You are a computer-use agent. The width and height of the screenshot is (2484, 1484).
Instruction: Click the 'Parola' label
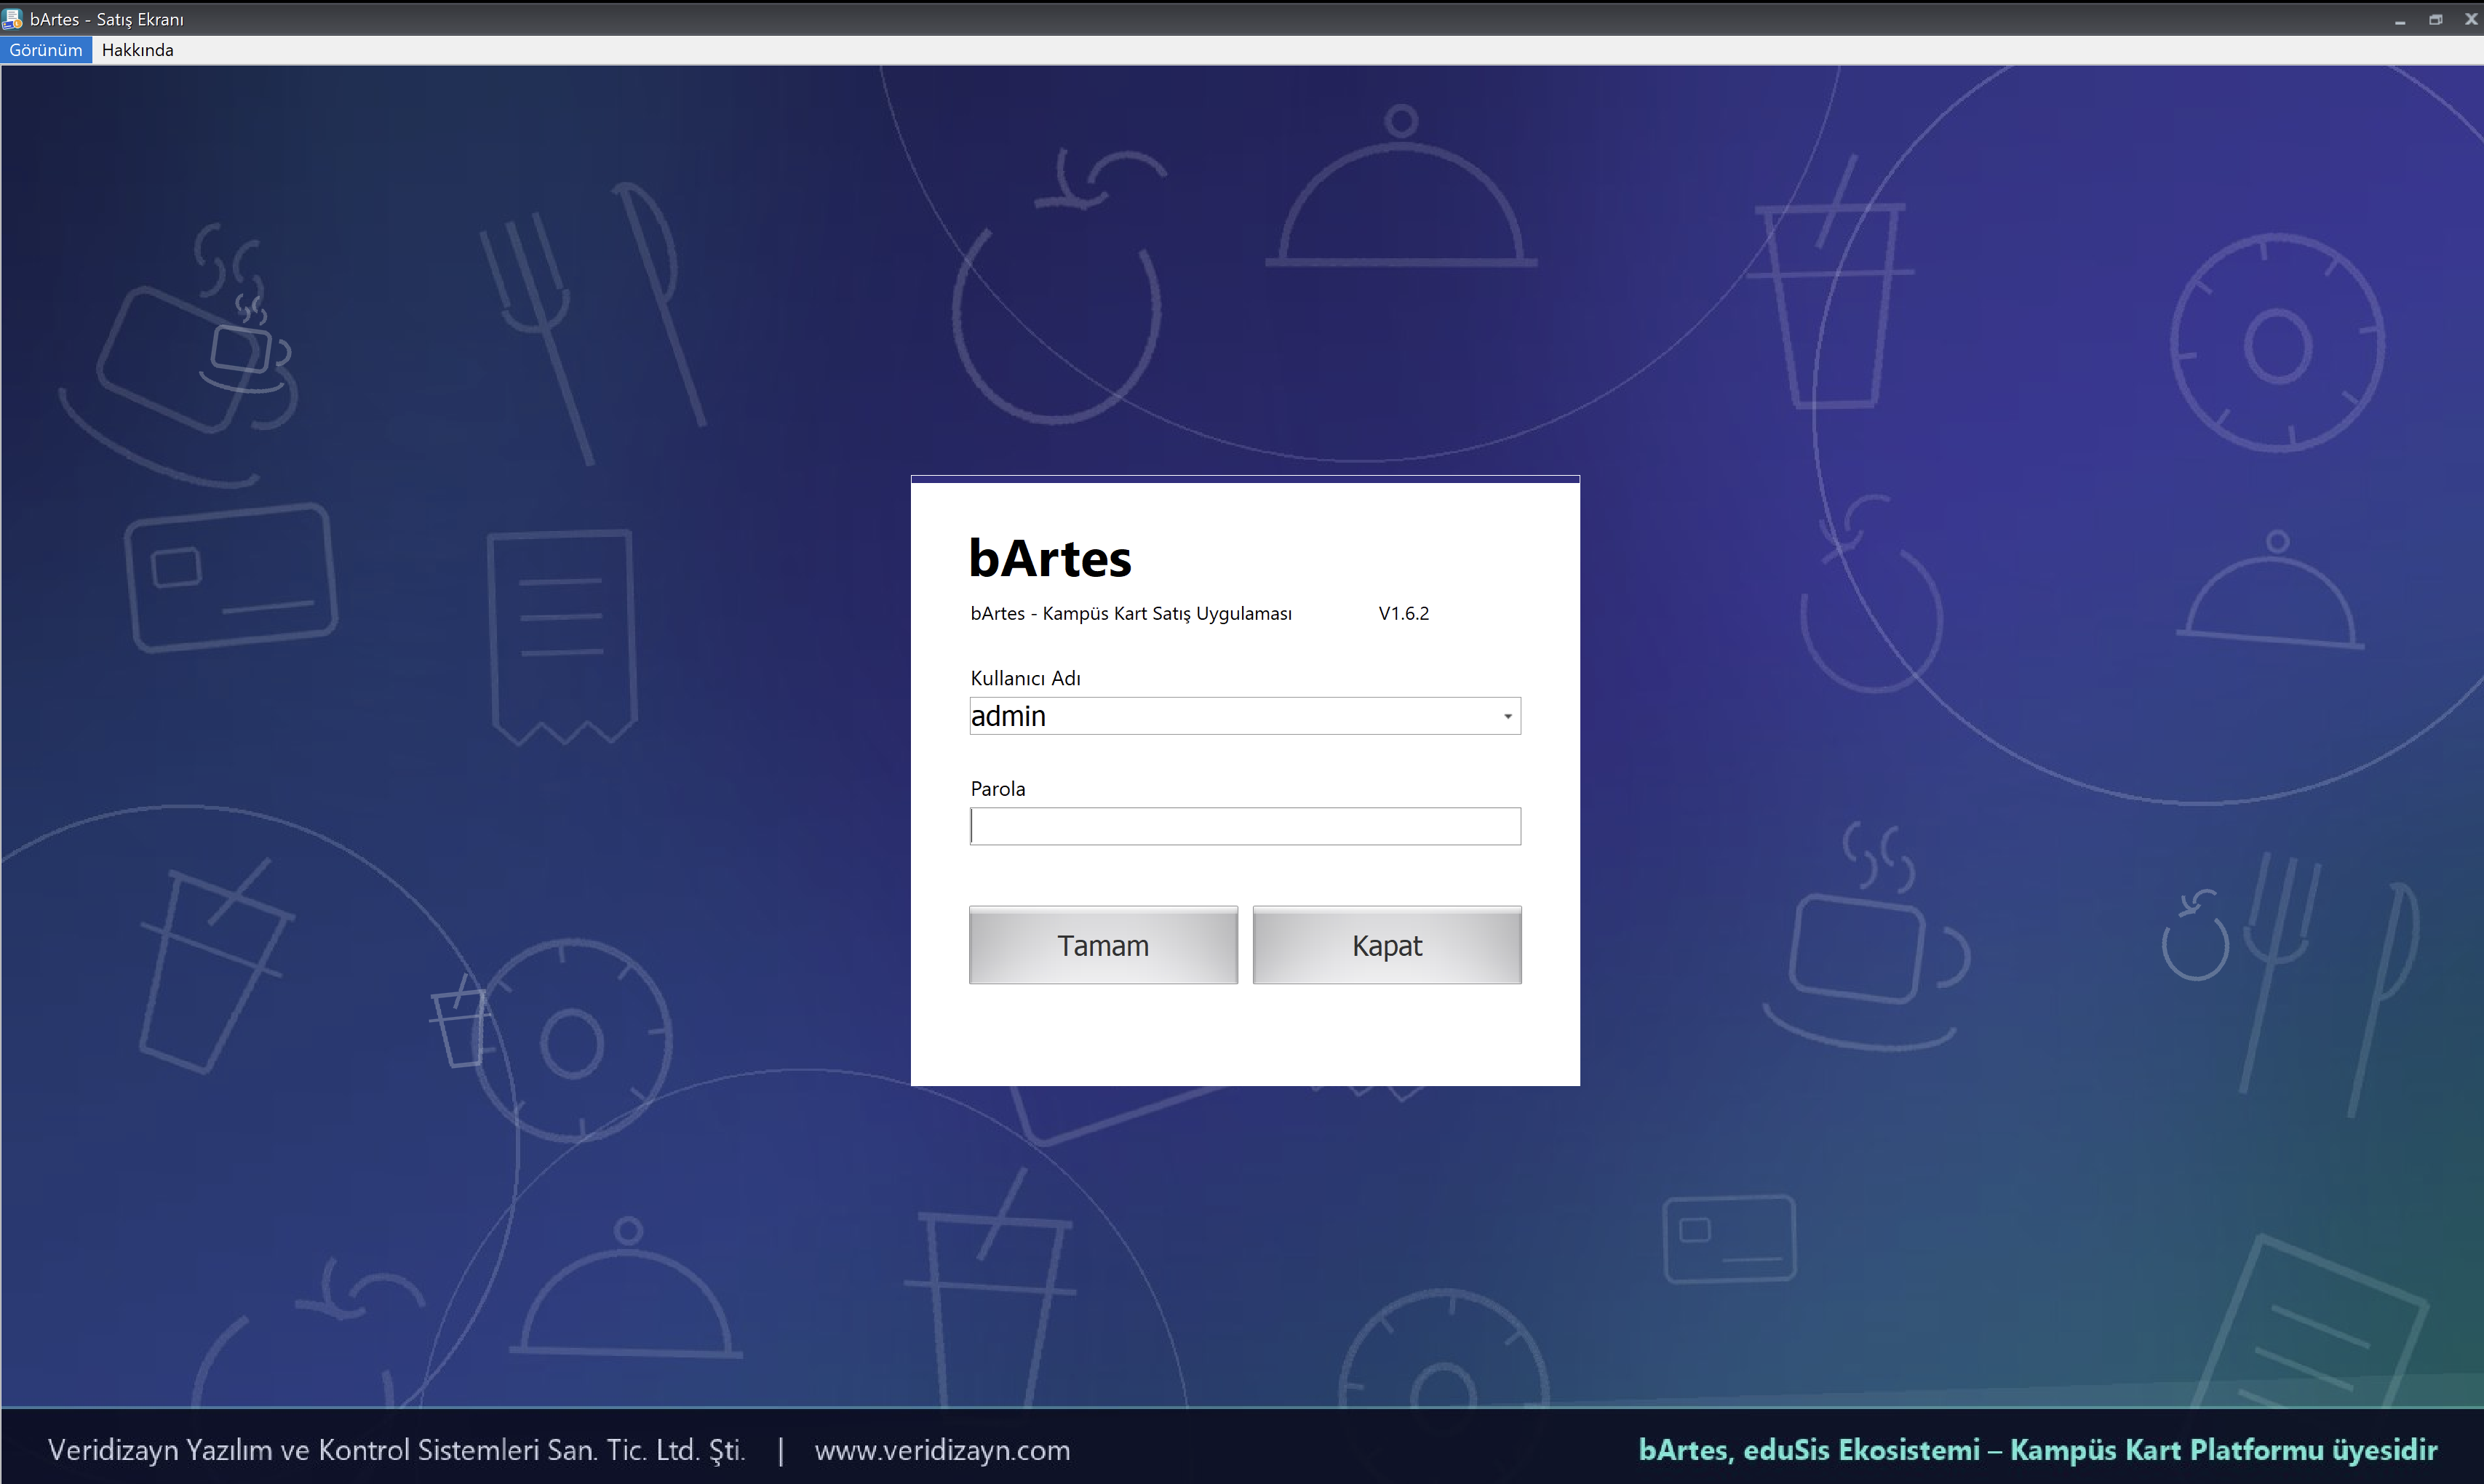click(998, 789)
